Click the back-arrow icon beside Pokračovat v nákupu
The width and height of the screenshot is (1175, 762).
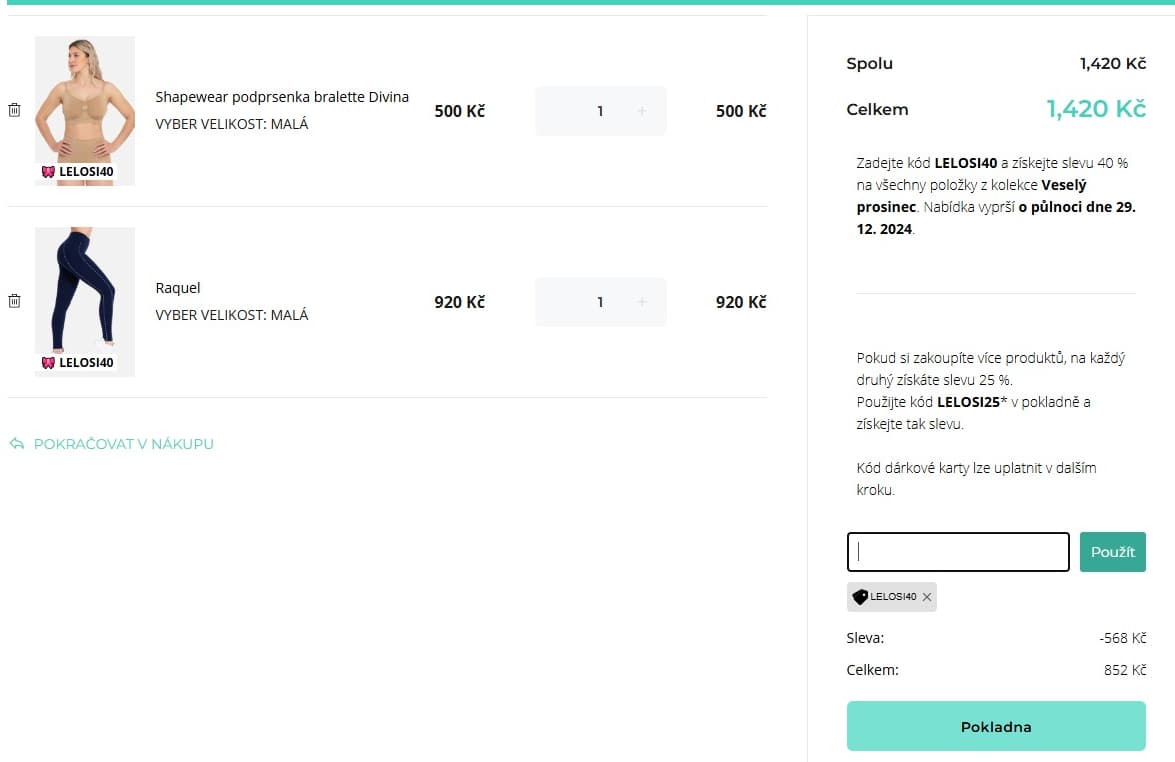(16, 444)
